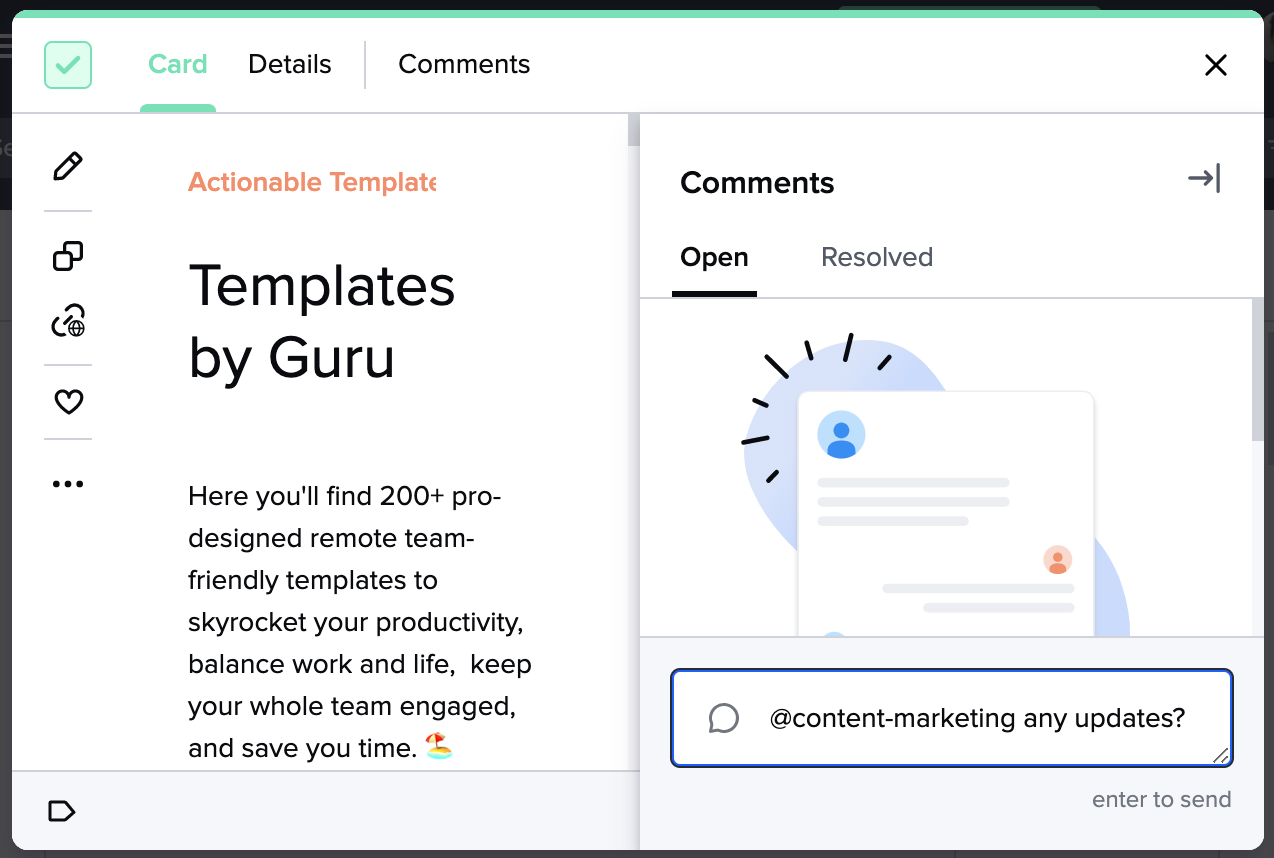Switch to the Card tab

pyautogui.click(x=178, y=64)
